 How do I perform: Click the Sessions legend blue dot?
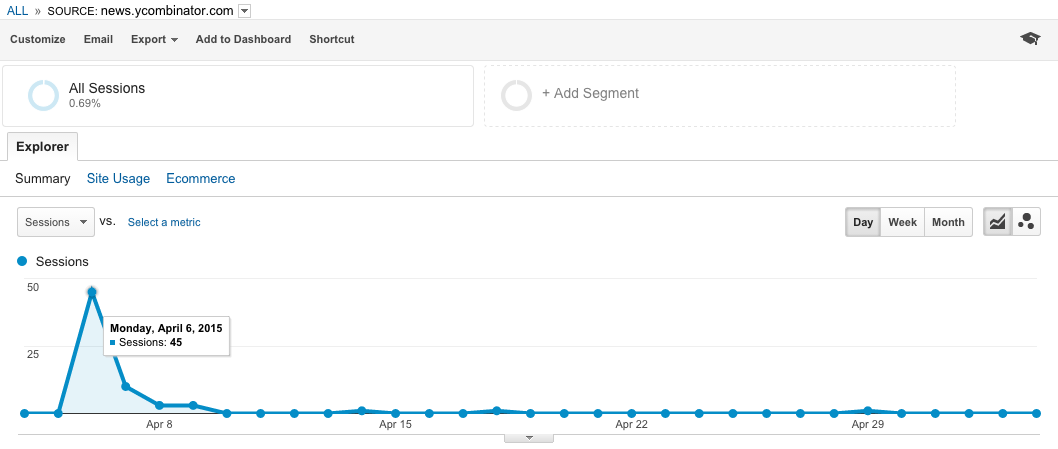[22, 261]
